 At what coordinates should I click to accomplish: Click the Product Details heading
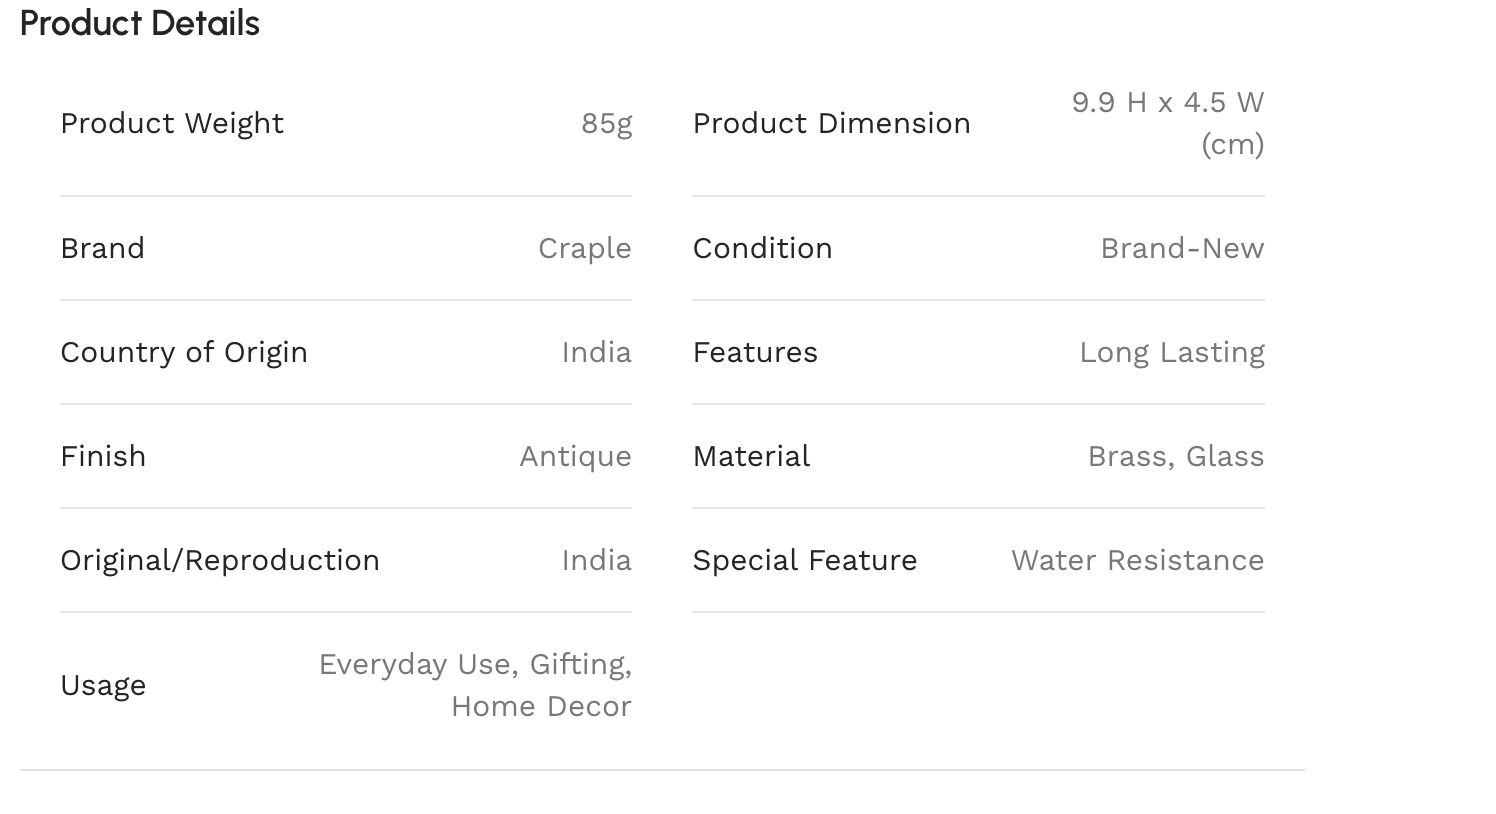(x=140, y=23)
